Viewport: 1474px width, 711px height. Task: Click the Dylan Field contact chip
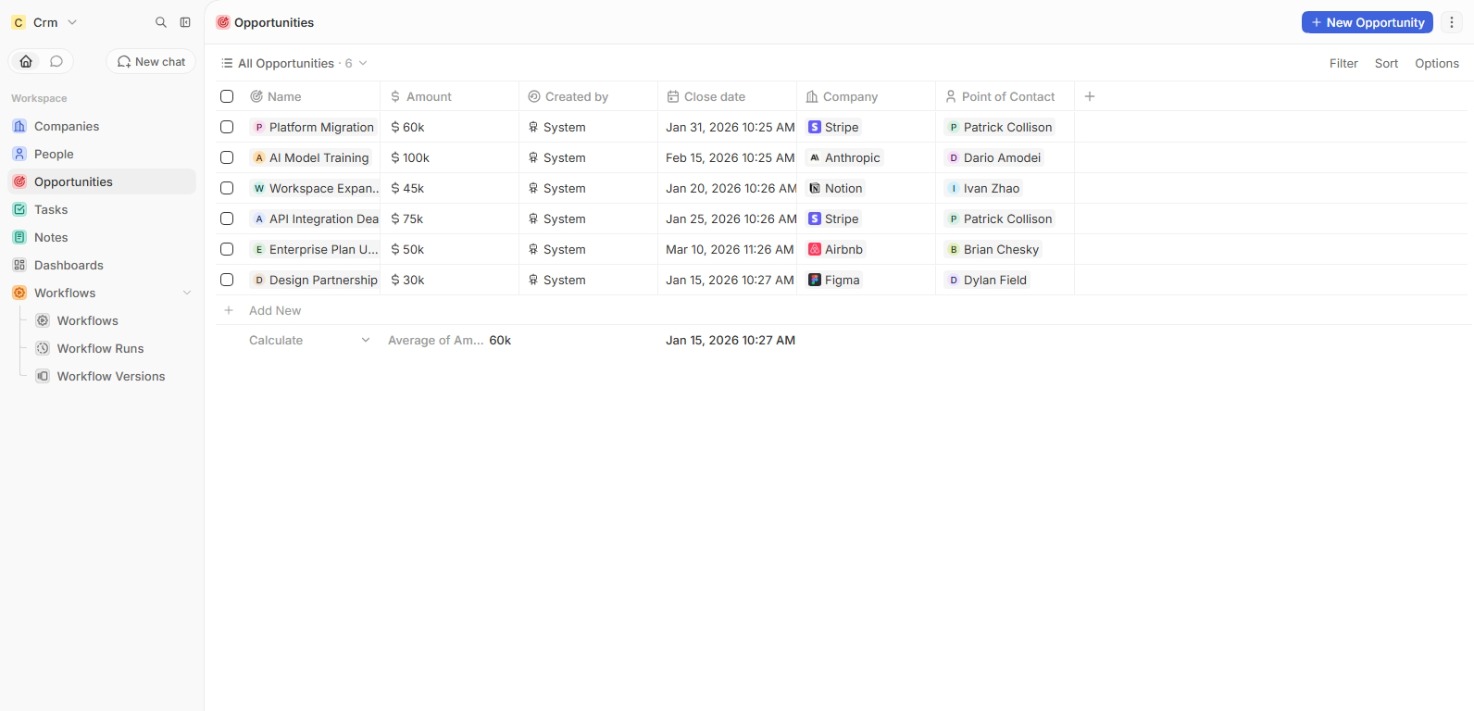click(988, 280)
